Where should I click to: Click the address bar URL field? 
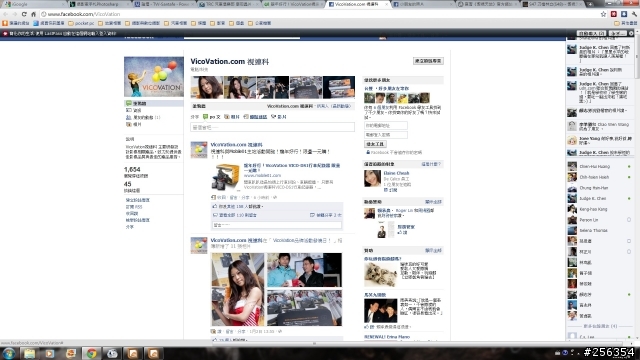pos(318,14)
